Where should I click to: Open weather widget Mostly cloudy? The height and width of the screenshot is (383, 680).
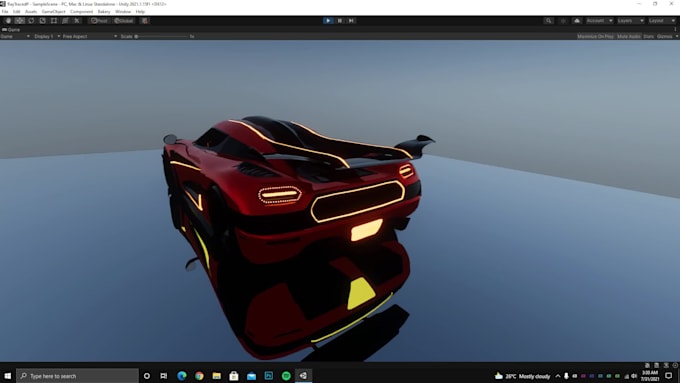click(522, 376)
